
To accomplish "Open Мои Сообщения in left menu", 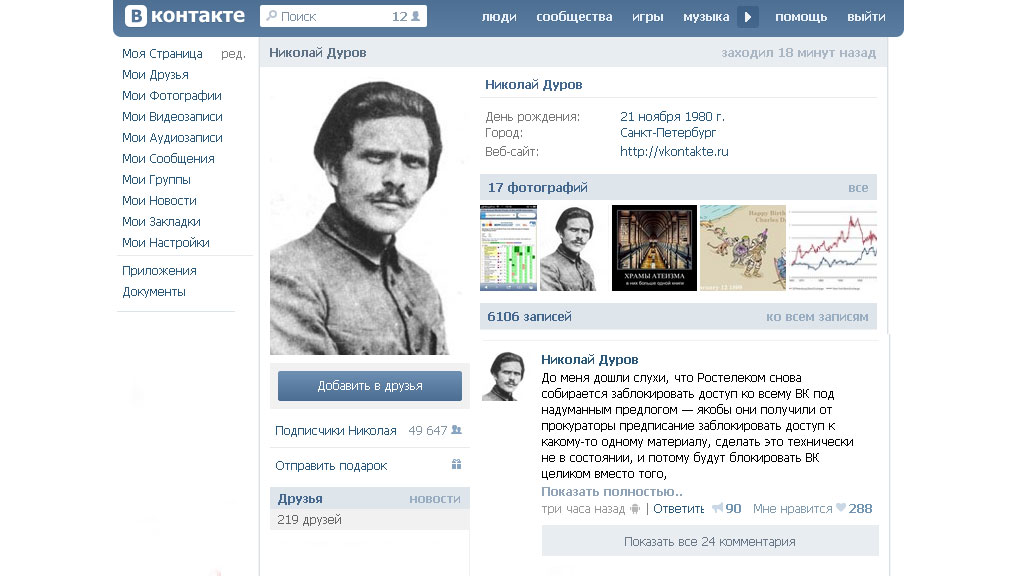I will click(168, 159).
